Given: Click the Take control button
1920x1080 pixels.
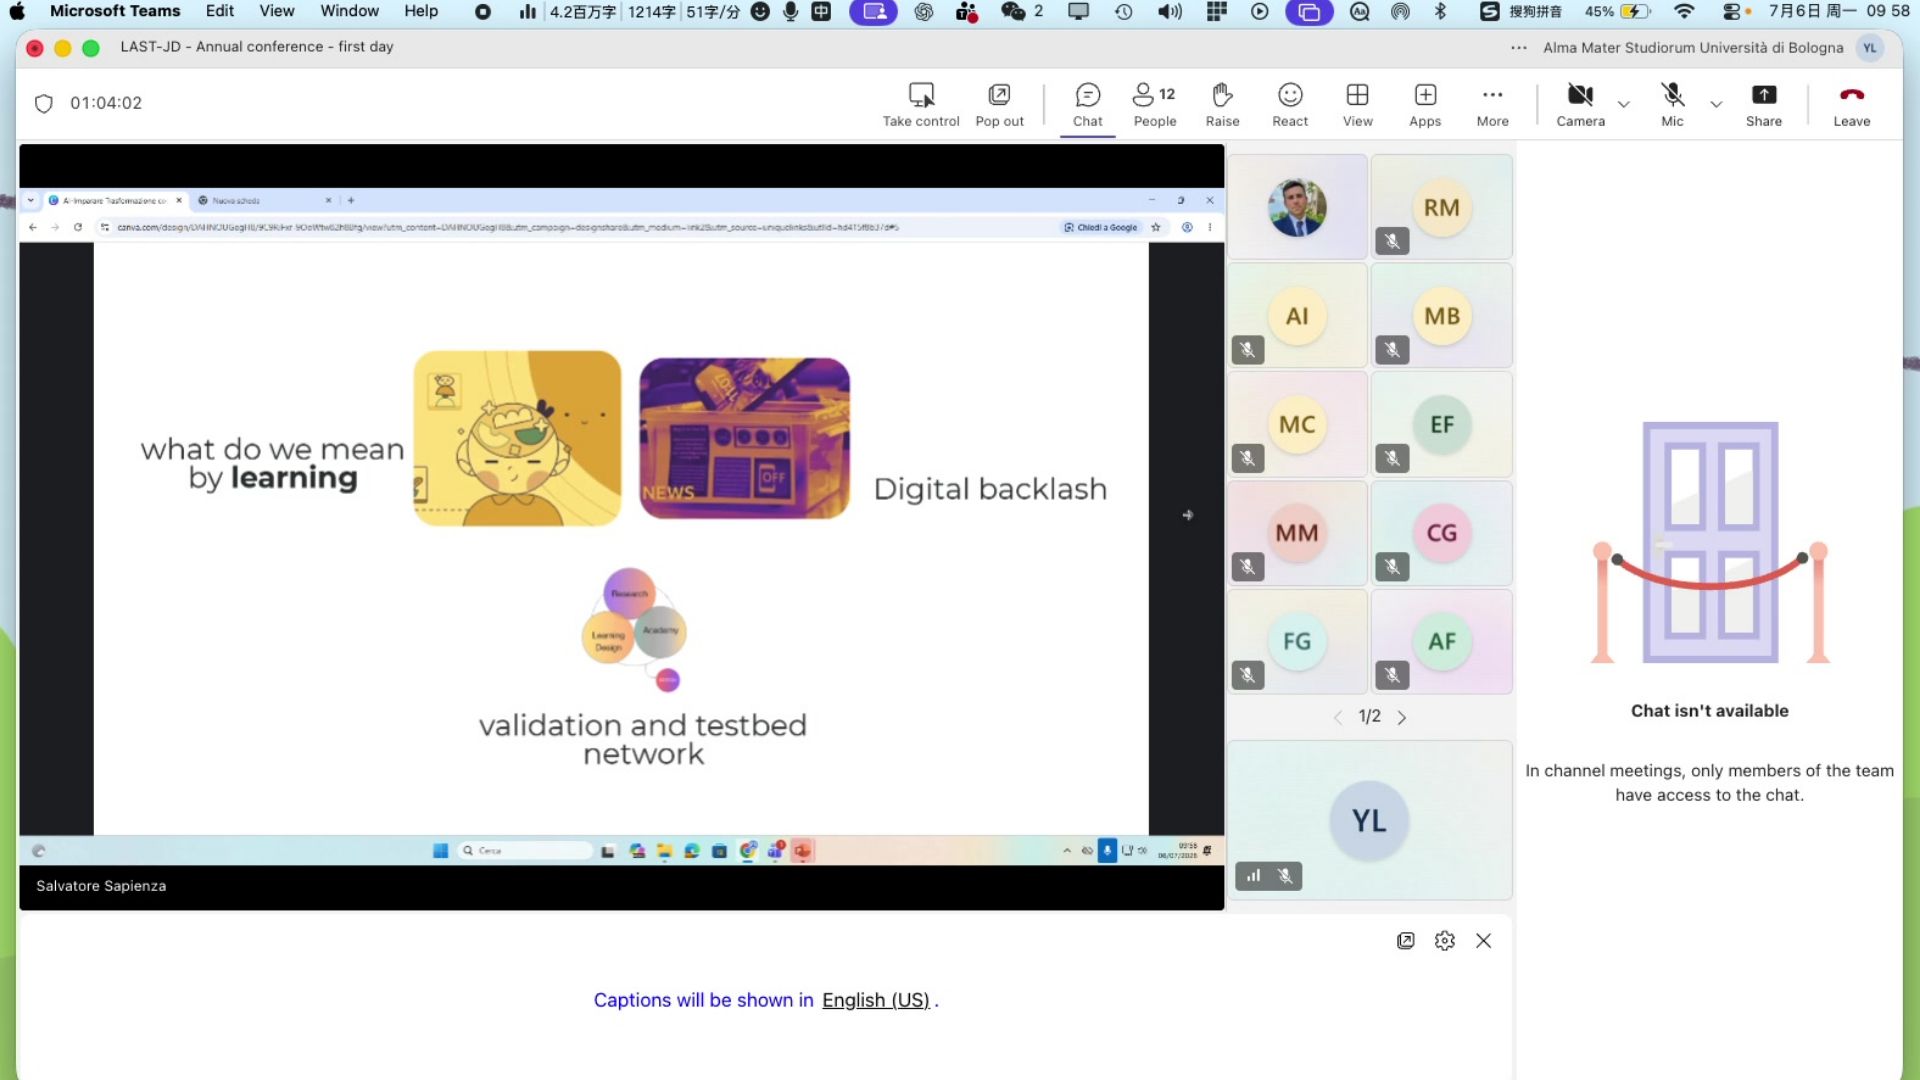Looking at the screenshot, I should click(920, 105).
